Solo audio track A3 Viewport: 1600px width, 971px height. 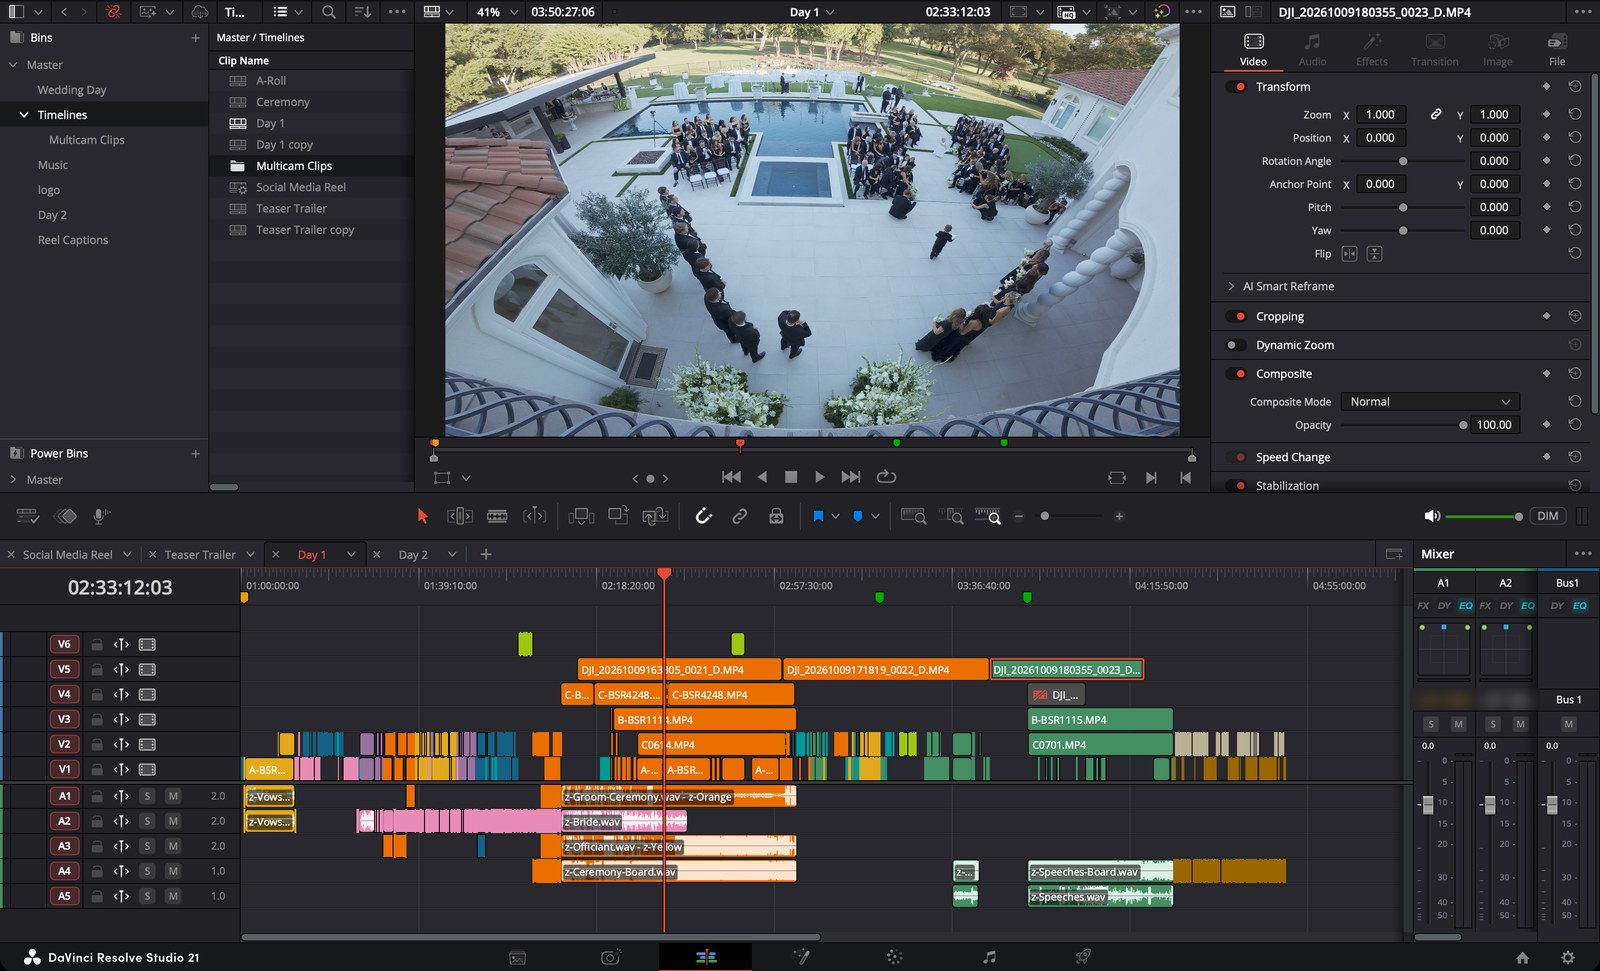pyautogui.click(x=147, y=846)
